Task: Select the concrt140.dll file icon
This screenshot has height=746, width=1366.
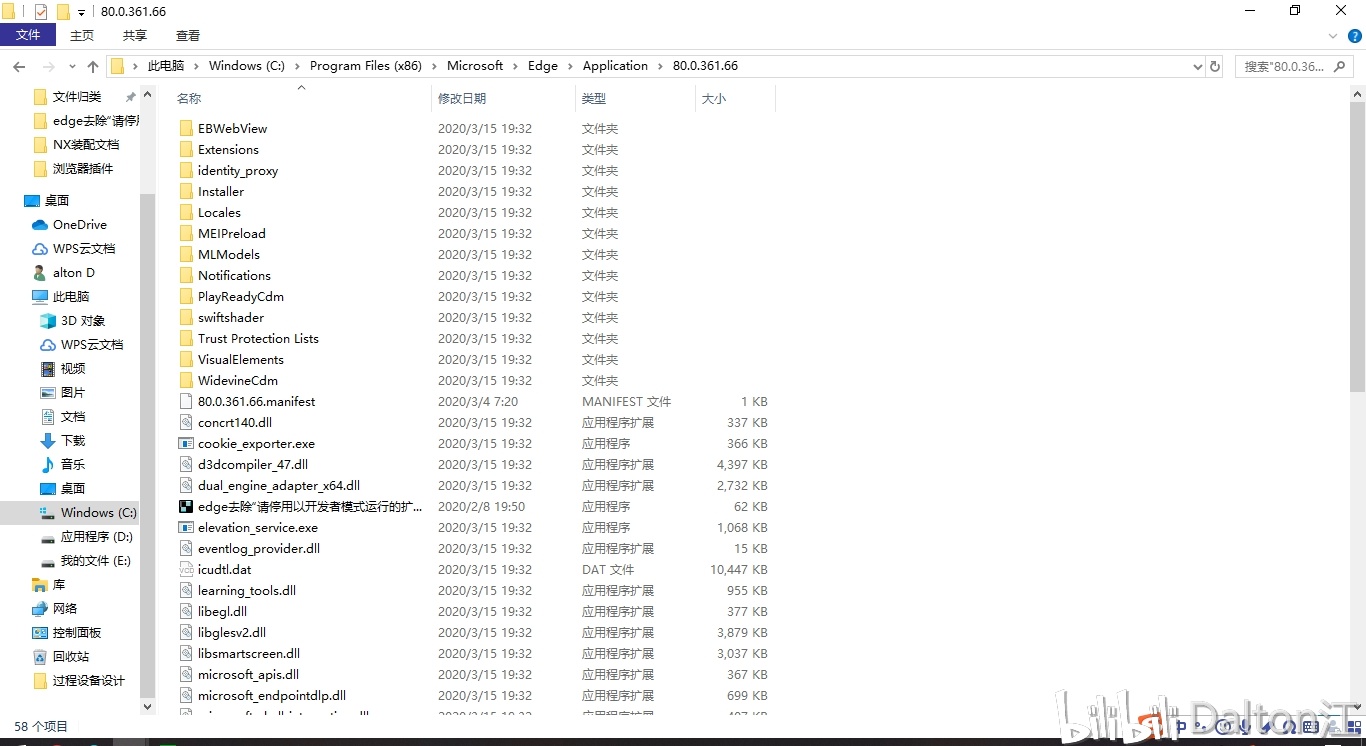Action: click(186, 422)
